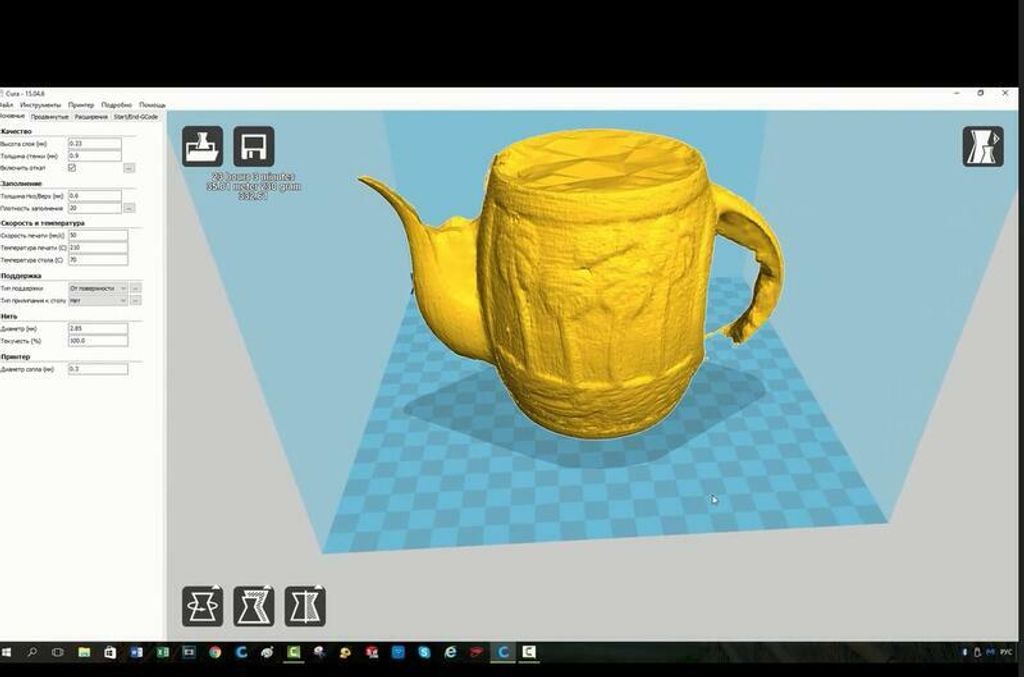The width and height of the screenshot is (1024, 677).
Task: Click the Диаметр (мм) filament input field
Action: [x=98, y=328]
